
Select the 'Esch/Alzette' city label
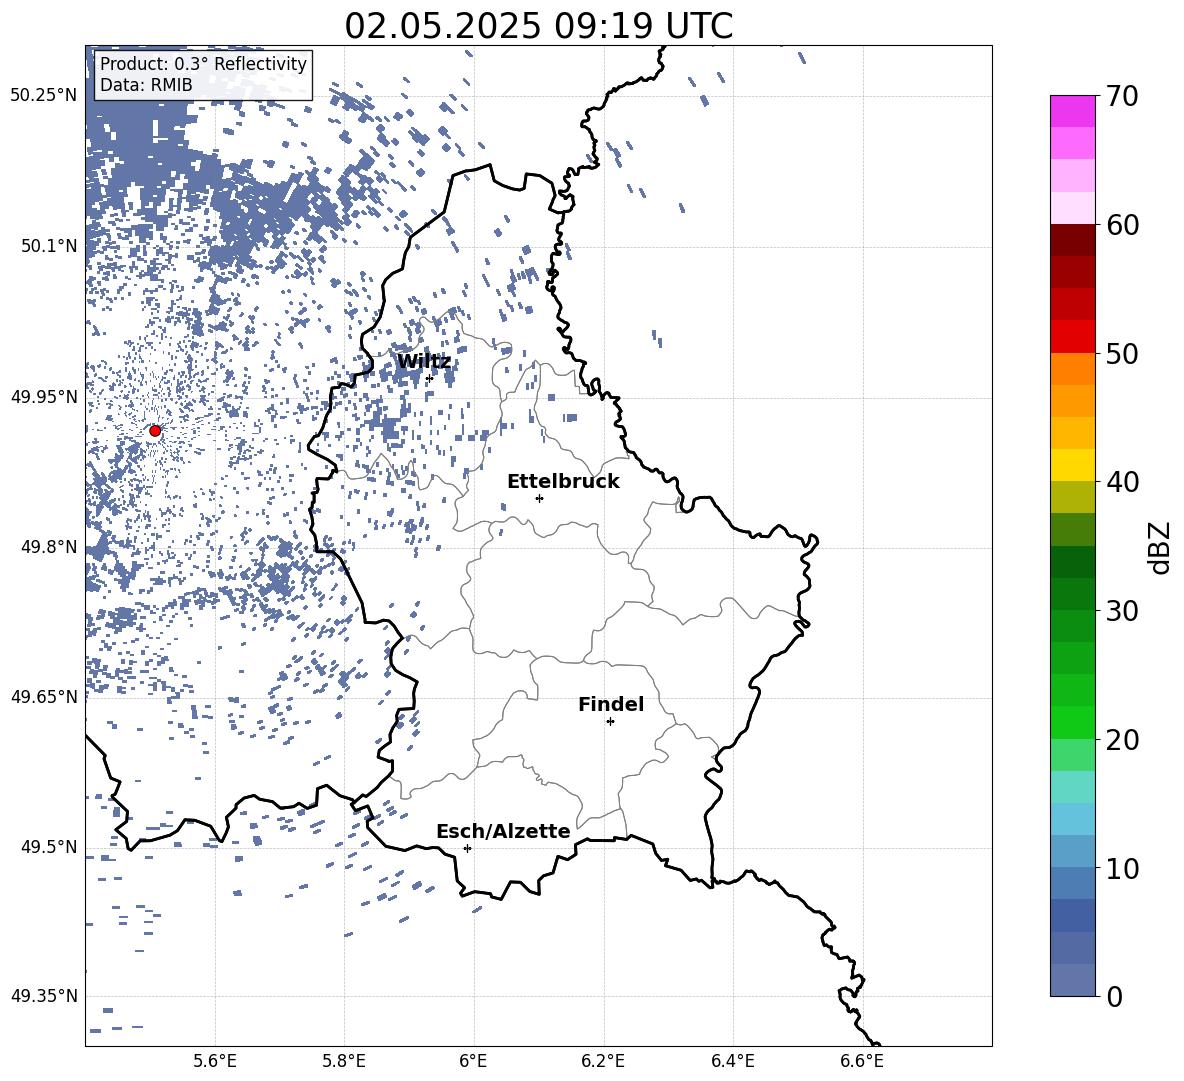point(503,831)
